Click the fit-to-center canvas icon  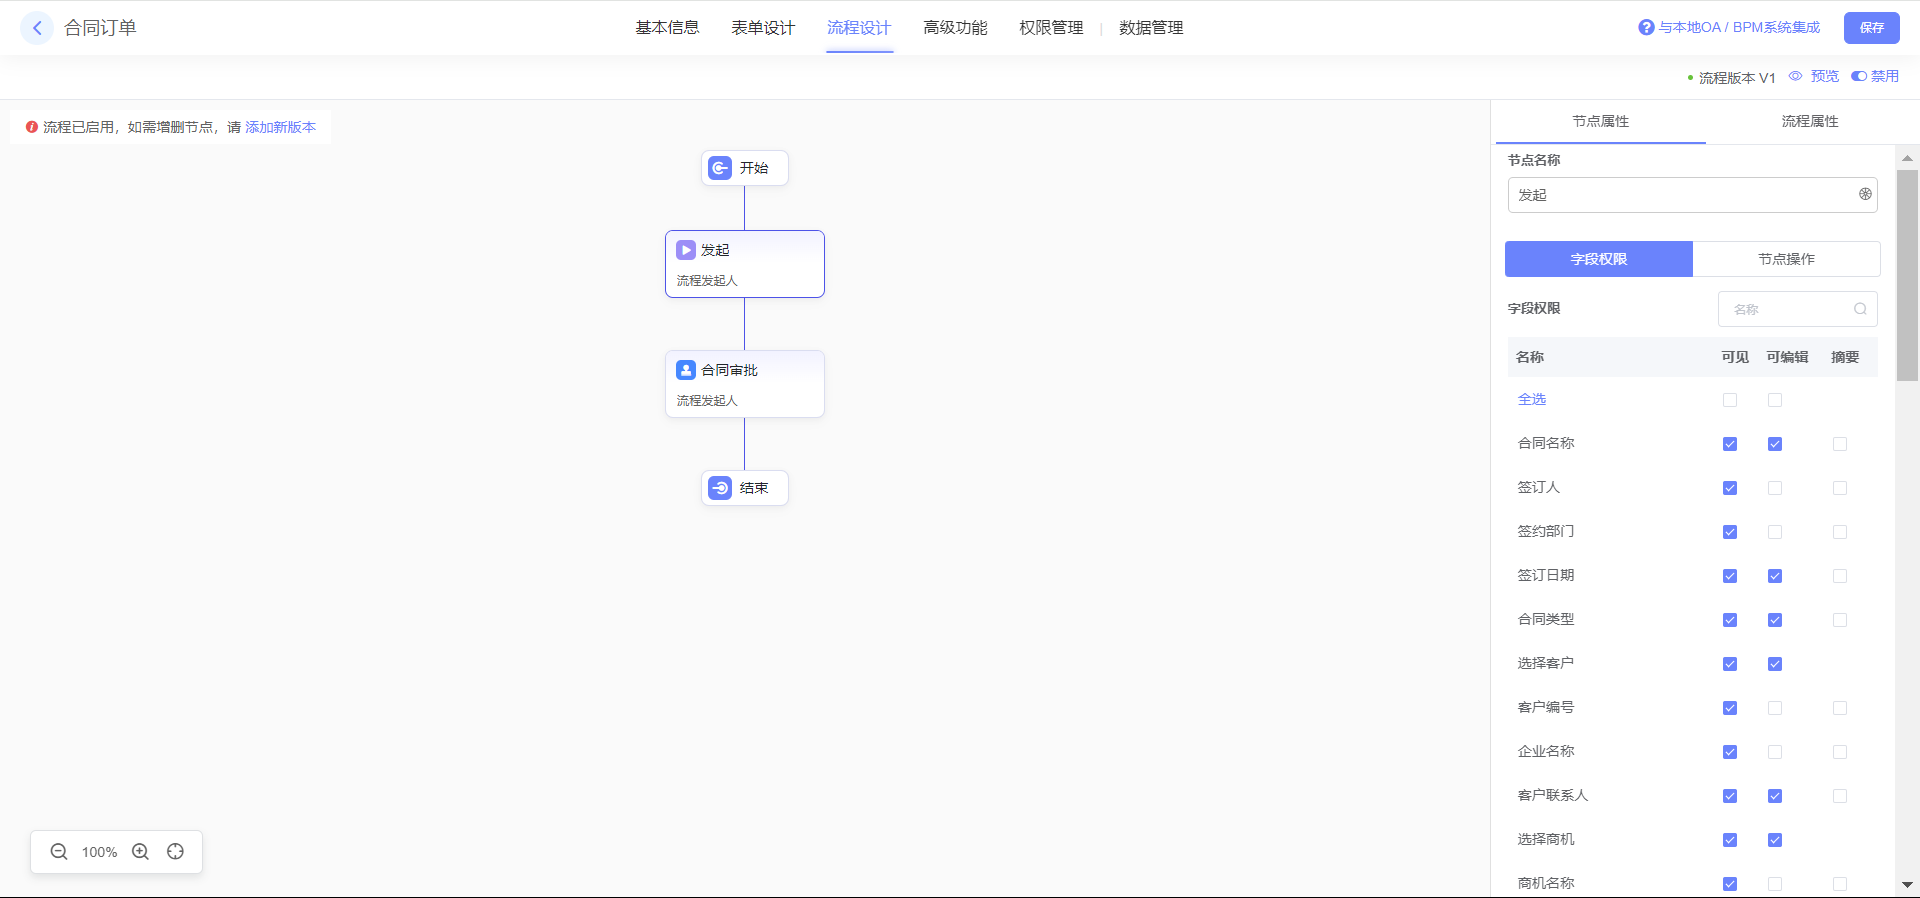(x=176, y=852)
